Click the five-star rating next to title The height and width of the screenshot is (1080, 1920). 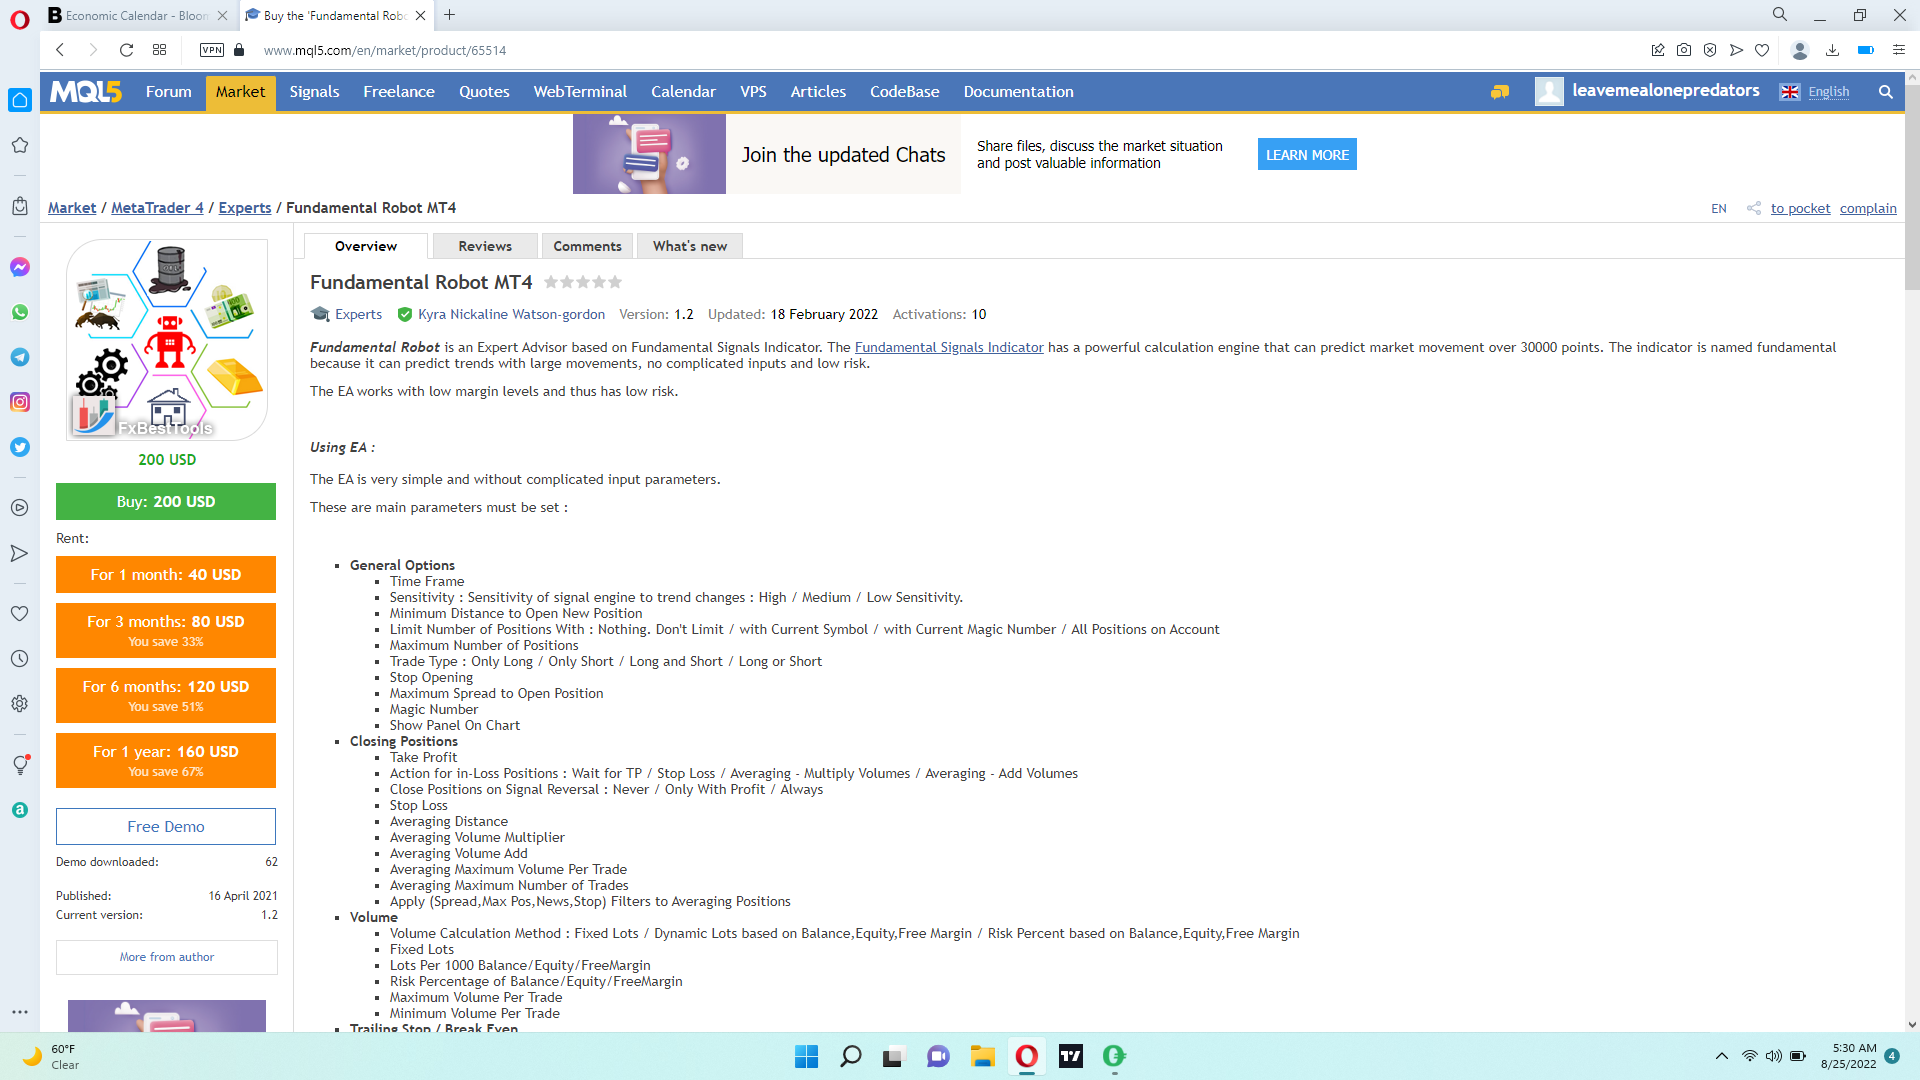coord(583,283)
